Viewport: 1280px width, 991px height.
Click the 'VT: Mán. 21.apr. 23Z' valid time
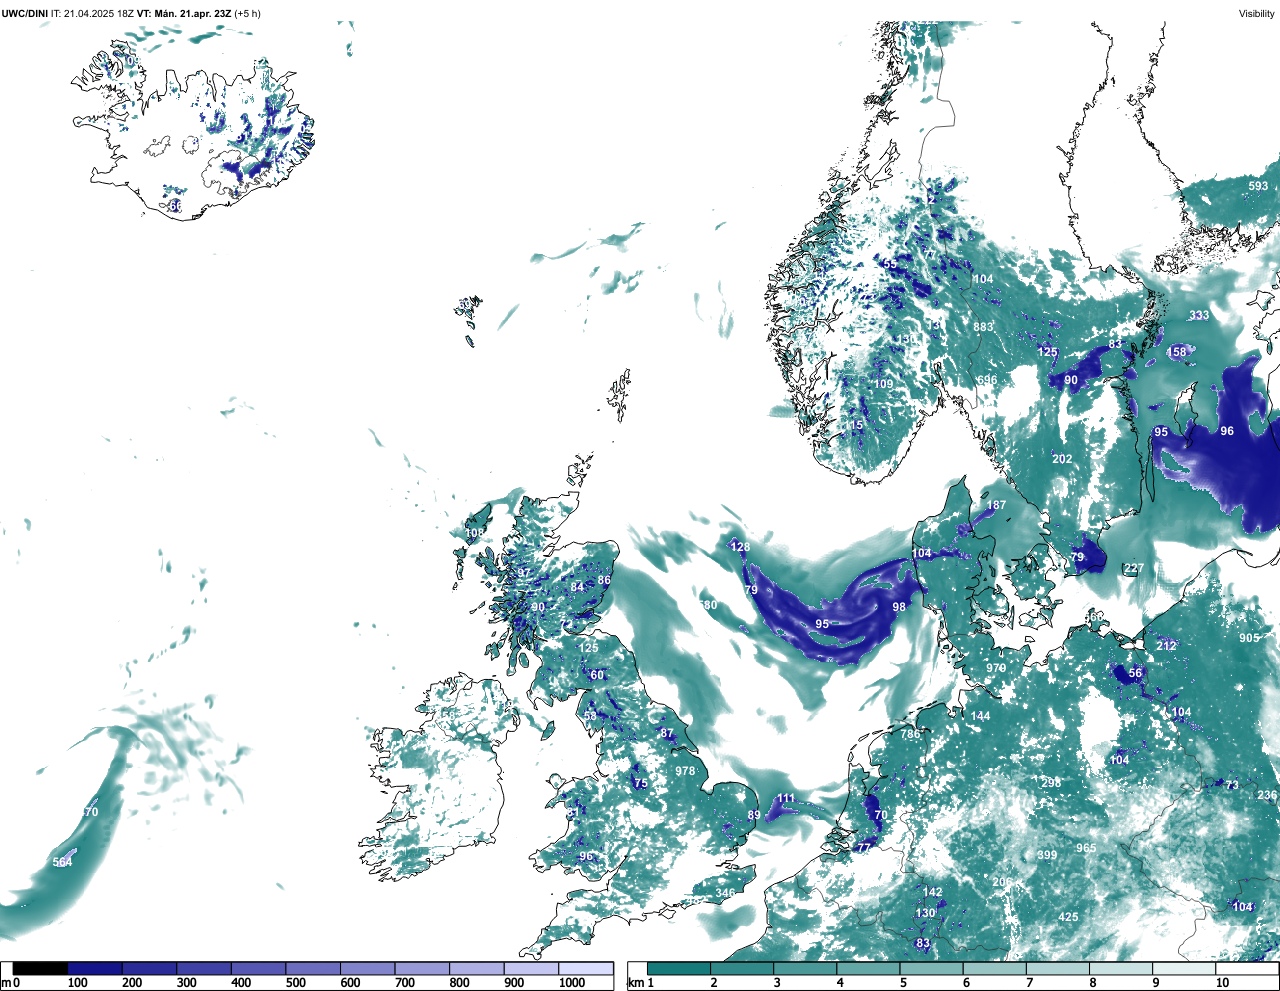(183, 14)
